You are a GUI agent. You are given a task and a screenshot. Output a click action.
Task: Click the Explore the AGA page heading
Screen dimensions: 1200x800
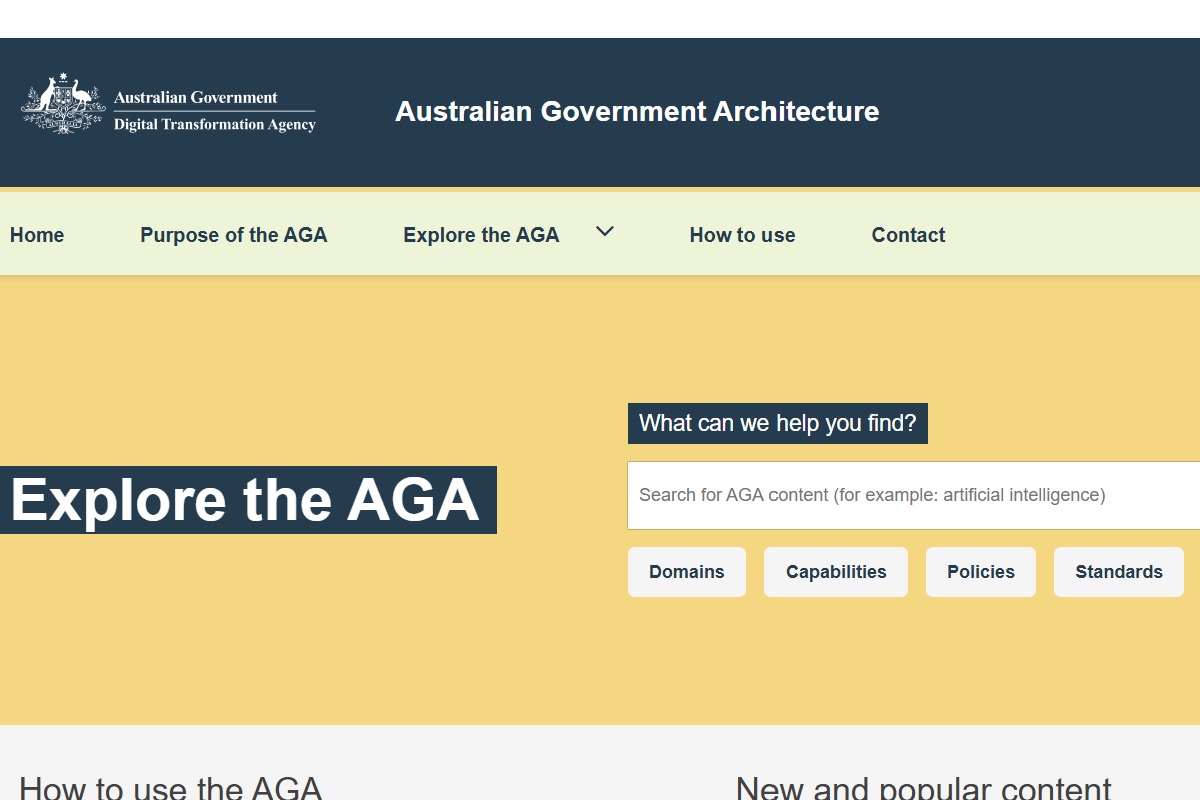(246, 500)
